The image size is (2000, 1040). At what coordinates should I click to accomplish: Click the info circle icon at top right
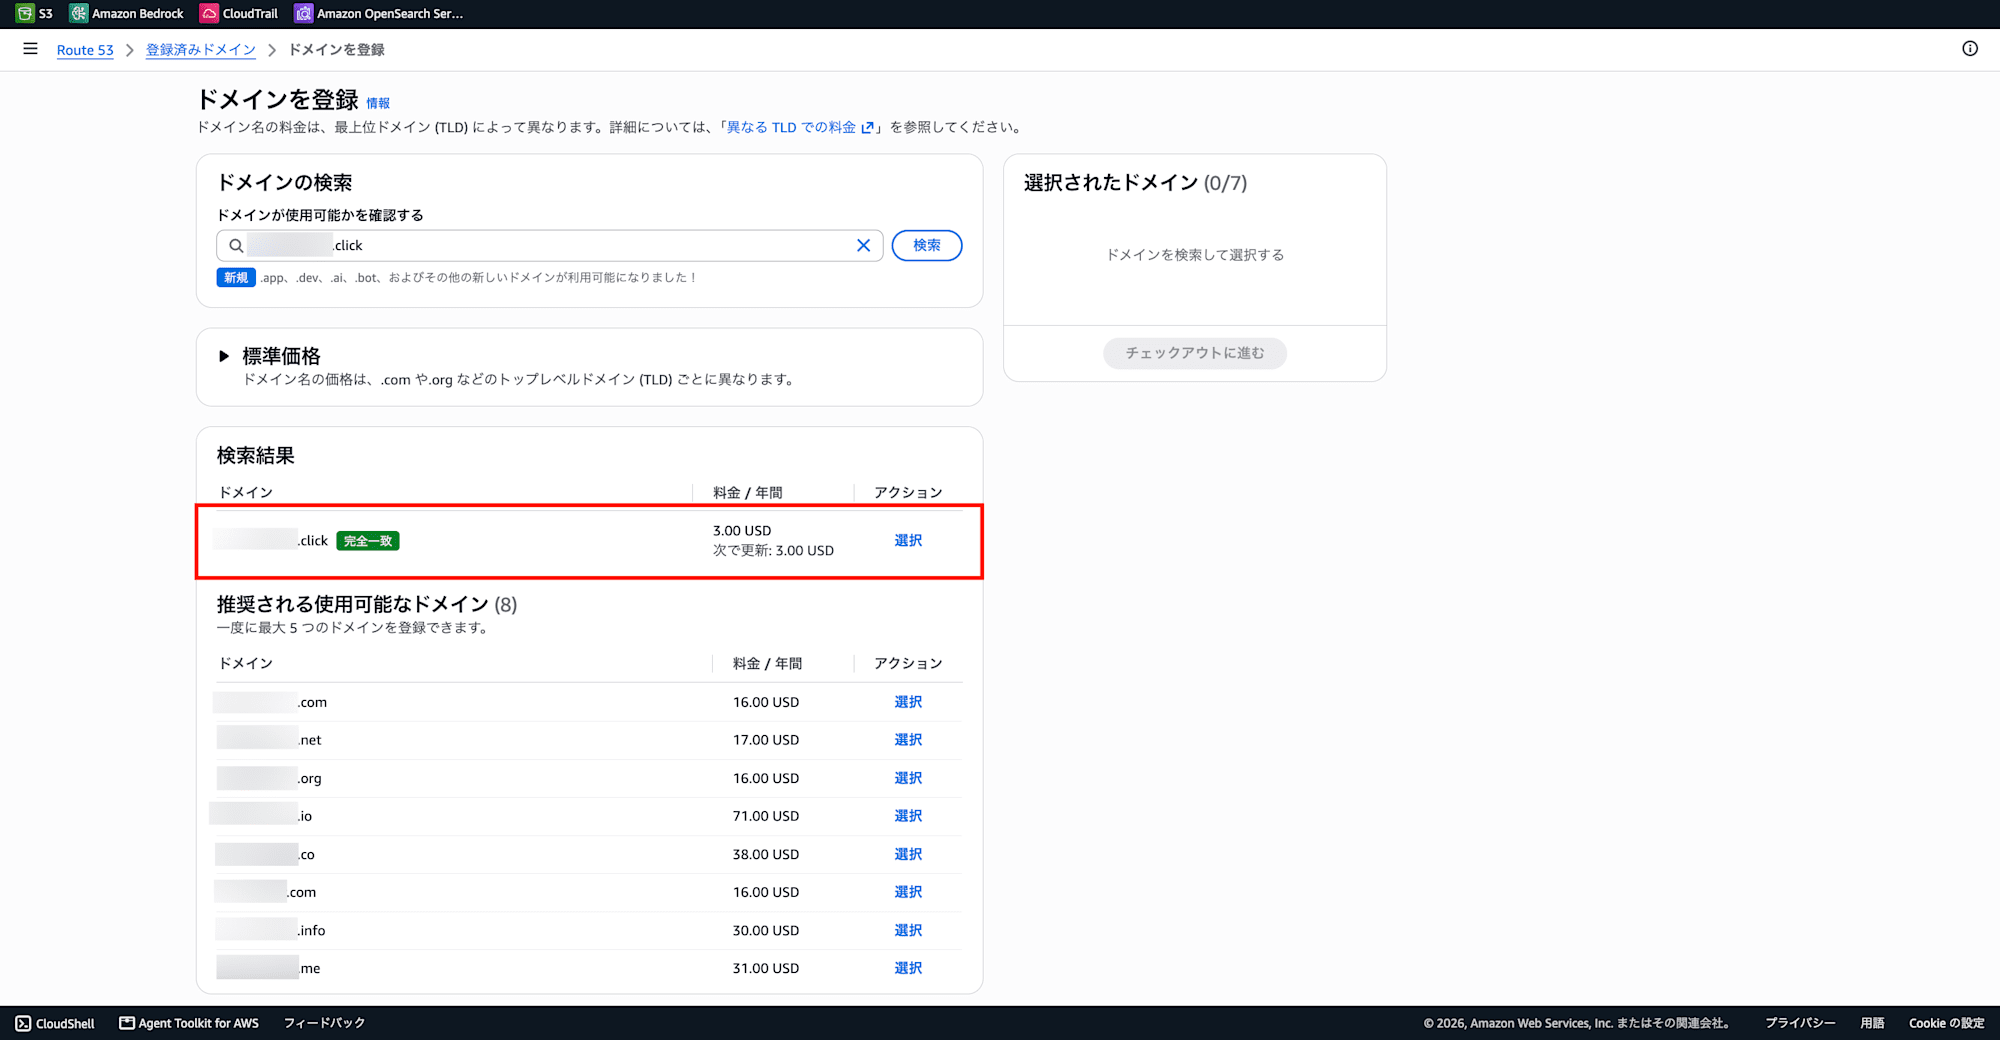(x=1970, y=49)
